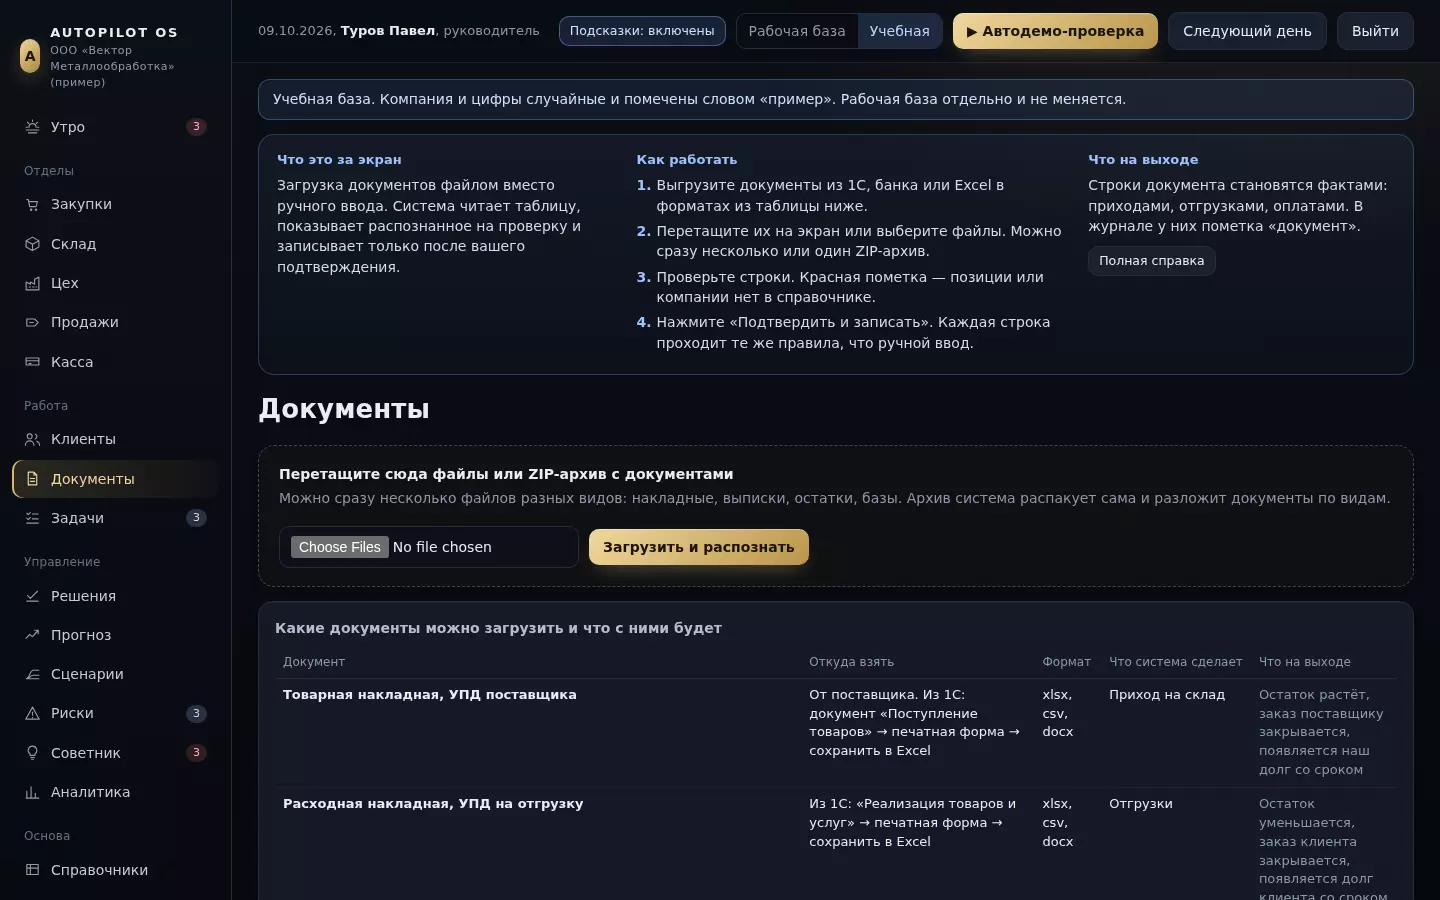The image size is (1440, 900).
Task: Click the Риски menu label
Action: click(x=72, y=713)
